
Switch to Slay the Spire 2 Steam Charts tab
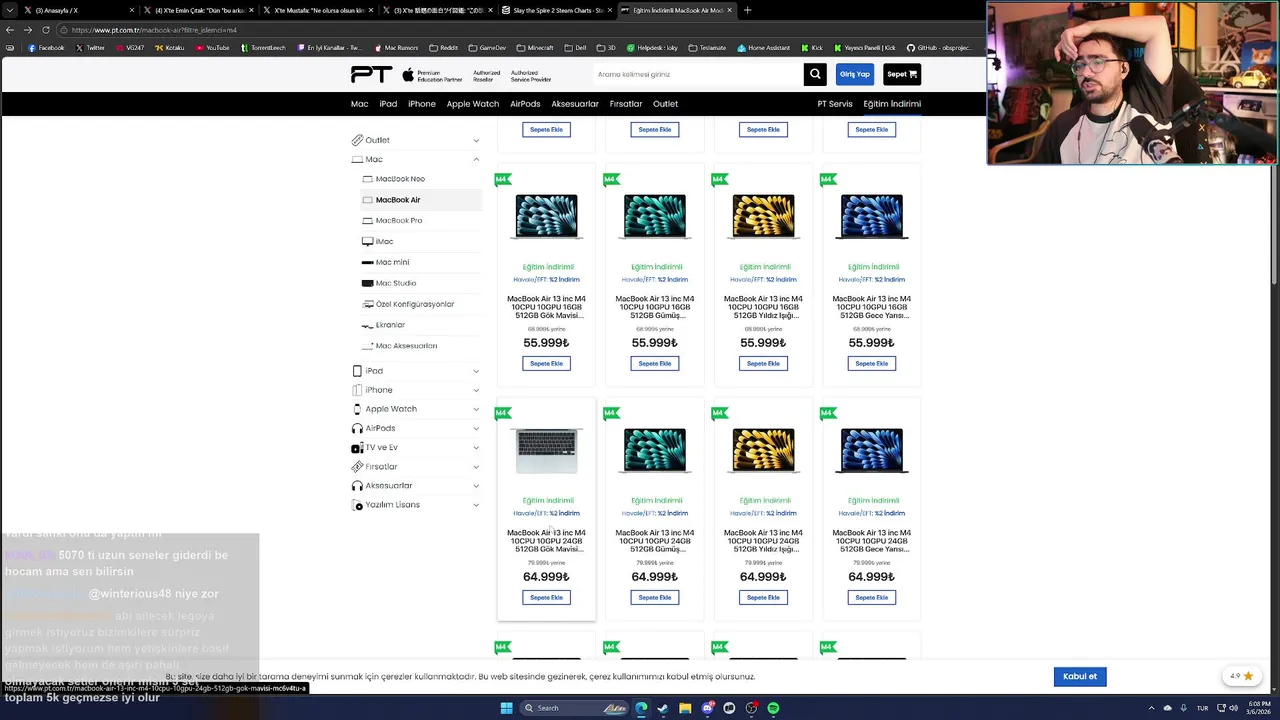(x=558, y=10)
